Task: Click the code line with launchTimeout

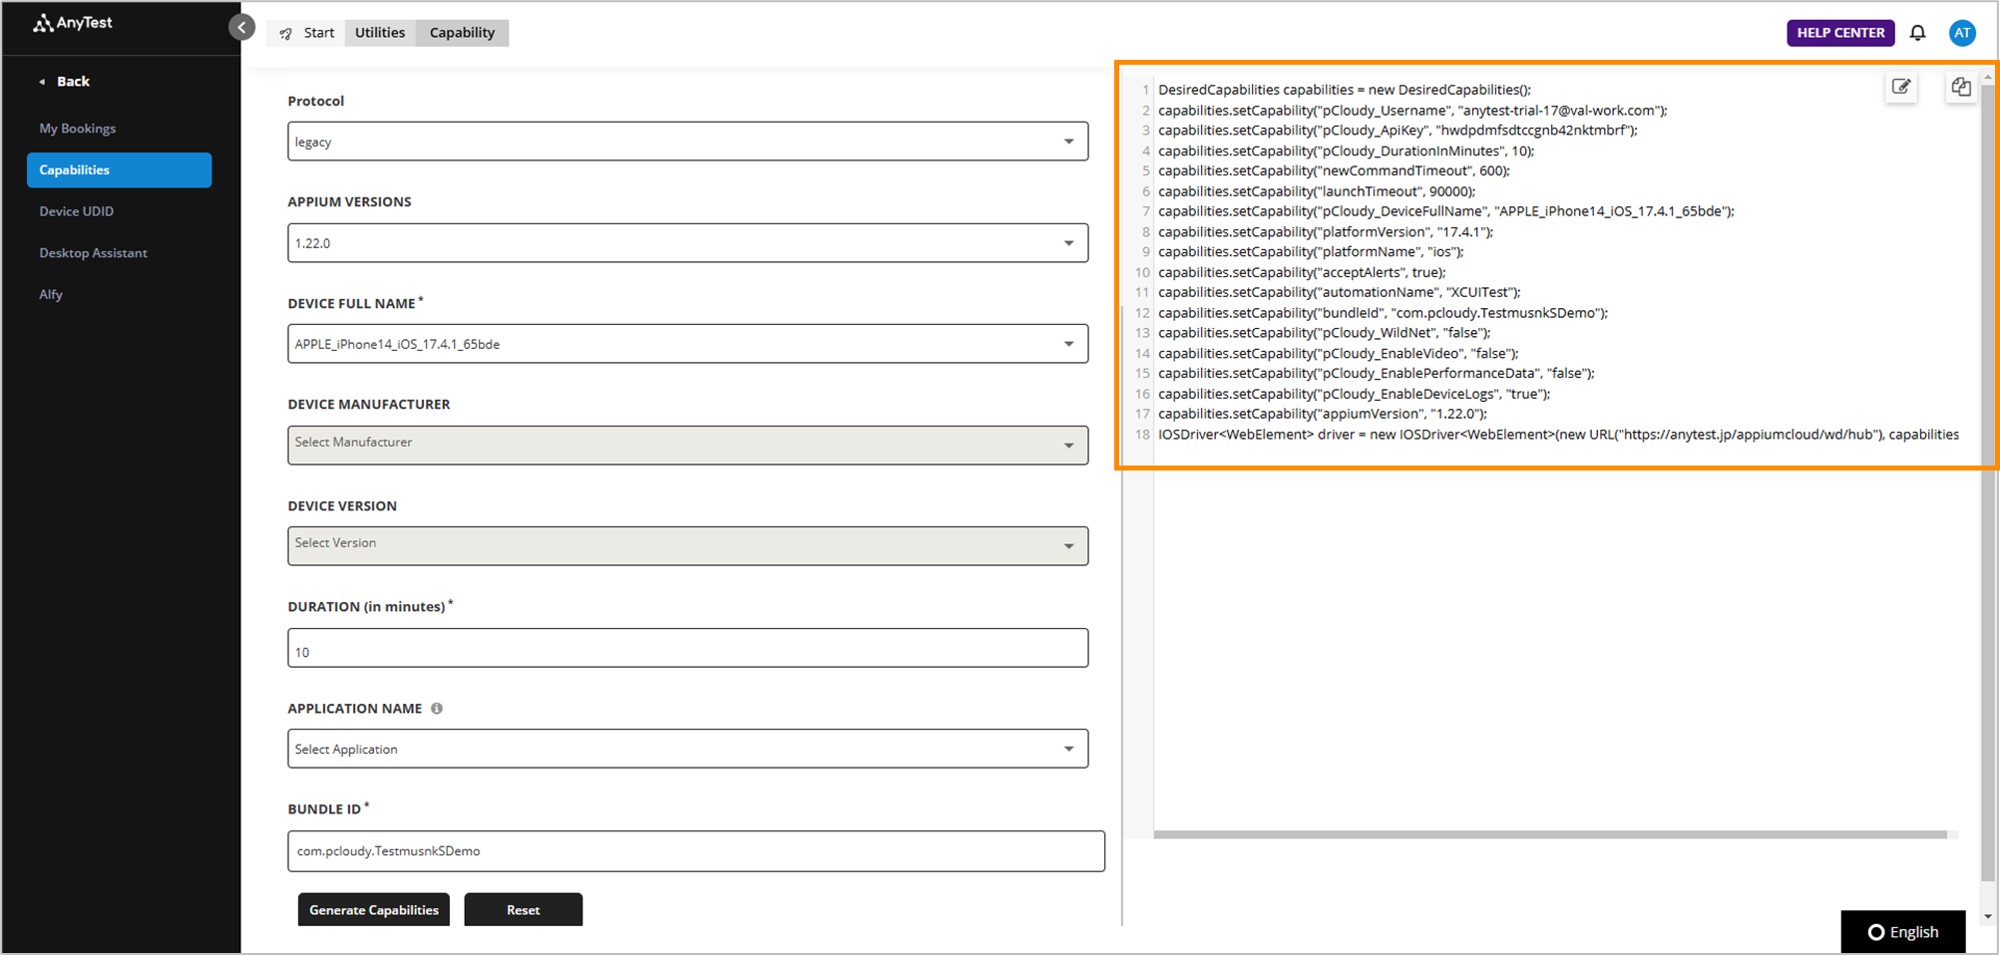Action: 1316,191
